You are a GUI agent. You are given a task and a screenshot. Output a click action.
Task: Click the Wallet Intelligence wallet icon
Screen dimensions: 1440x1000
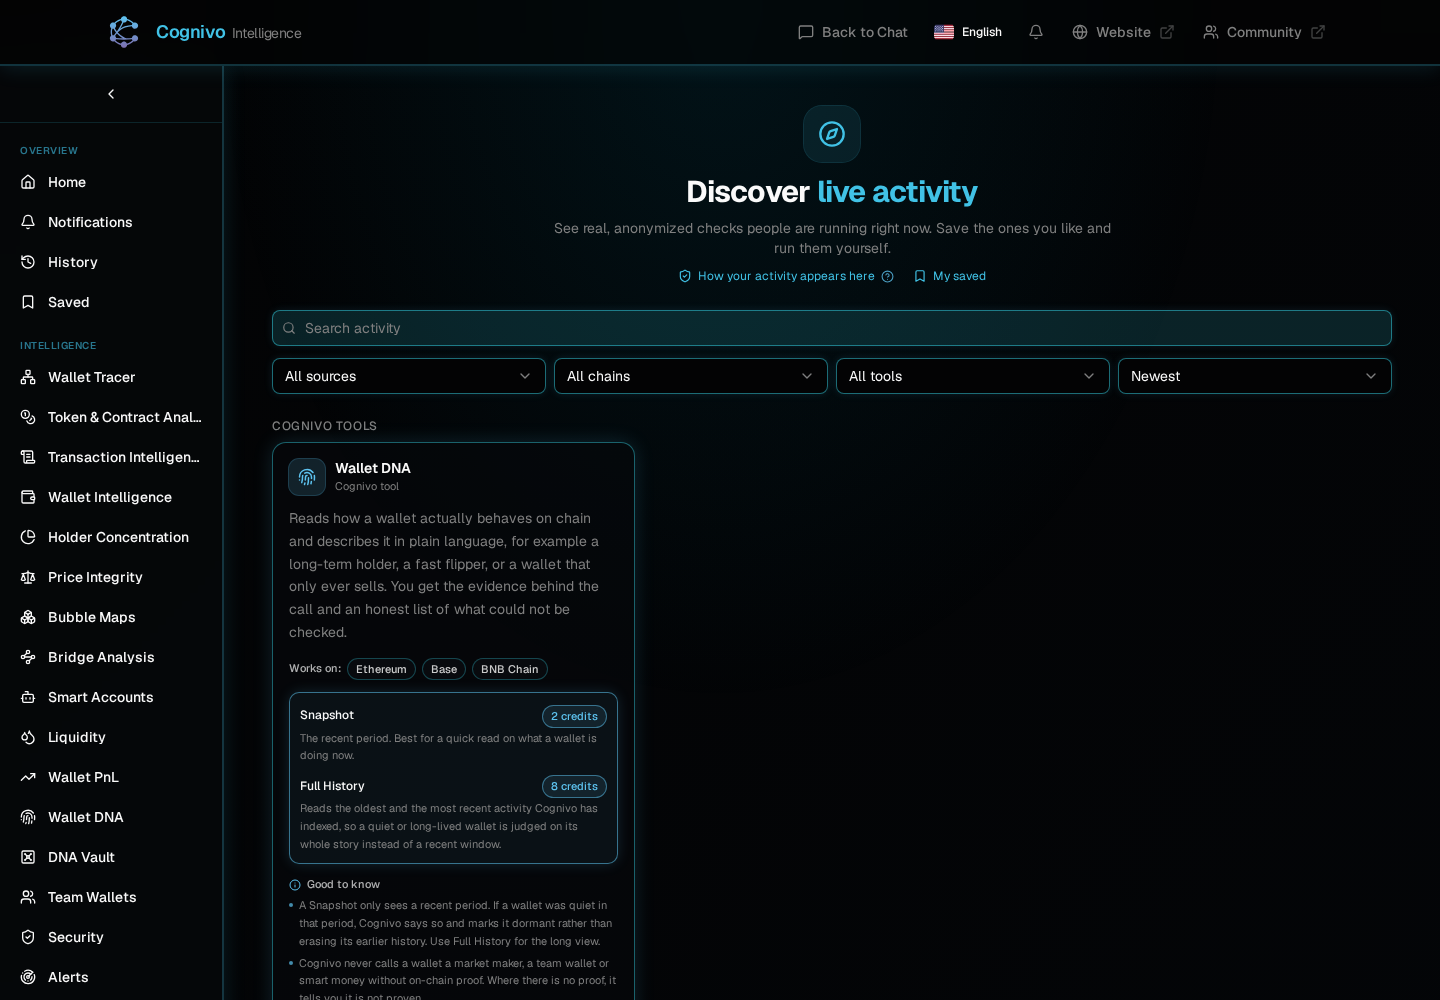click(28, 497)
